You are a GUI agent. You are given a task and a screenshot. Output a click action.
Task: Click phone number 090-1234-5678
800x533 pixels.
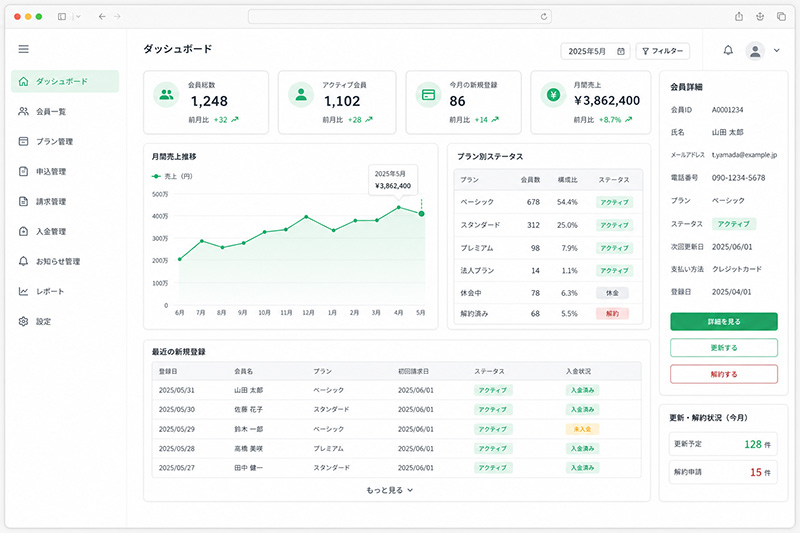click(738, 178)
